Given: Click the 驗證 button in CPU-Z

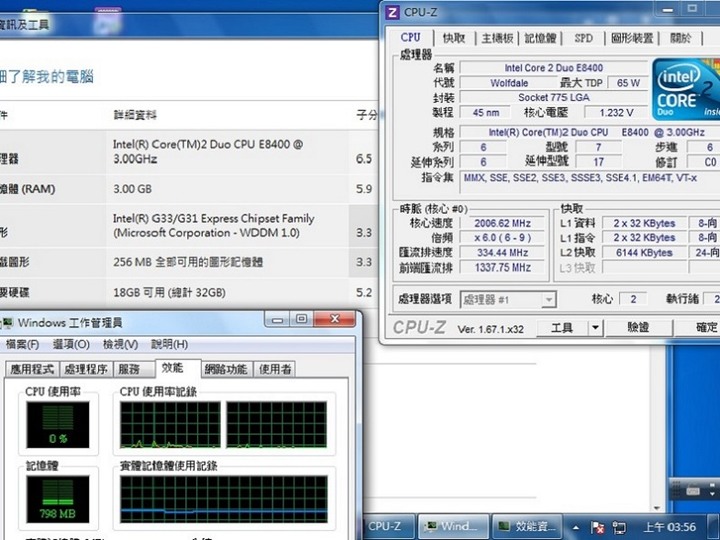Looking at the screenshot, I should point(638,328).
